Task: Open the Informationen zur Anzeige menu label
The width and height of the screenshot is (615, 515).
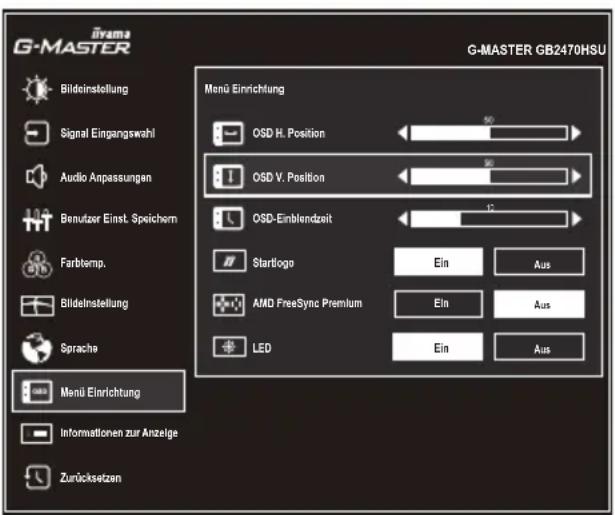Action: [119, 433]
